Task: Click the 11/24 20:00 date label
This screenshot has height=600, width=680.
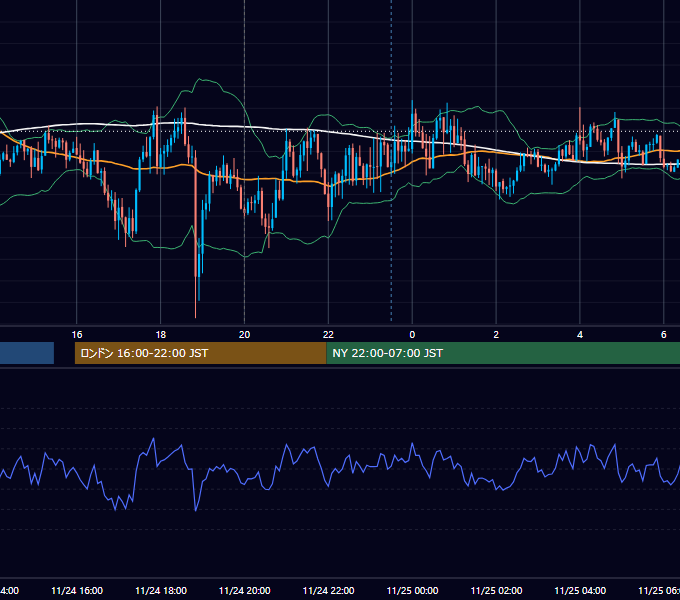Action: click(245, 590)
